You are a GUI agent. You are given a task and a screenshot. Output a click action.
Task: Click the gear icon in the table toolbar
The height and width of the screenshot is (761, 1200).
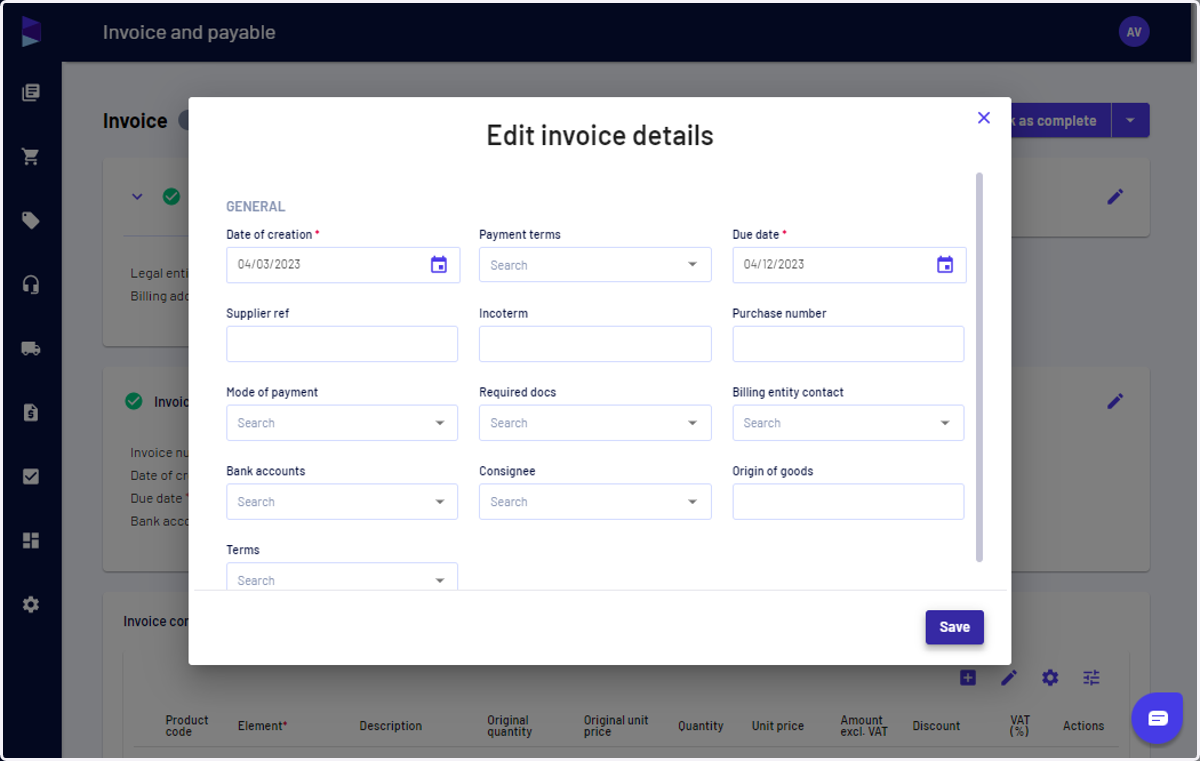pos(1050,678)
